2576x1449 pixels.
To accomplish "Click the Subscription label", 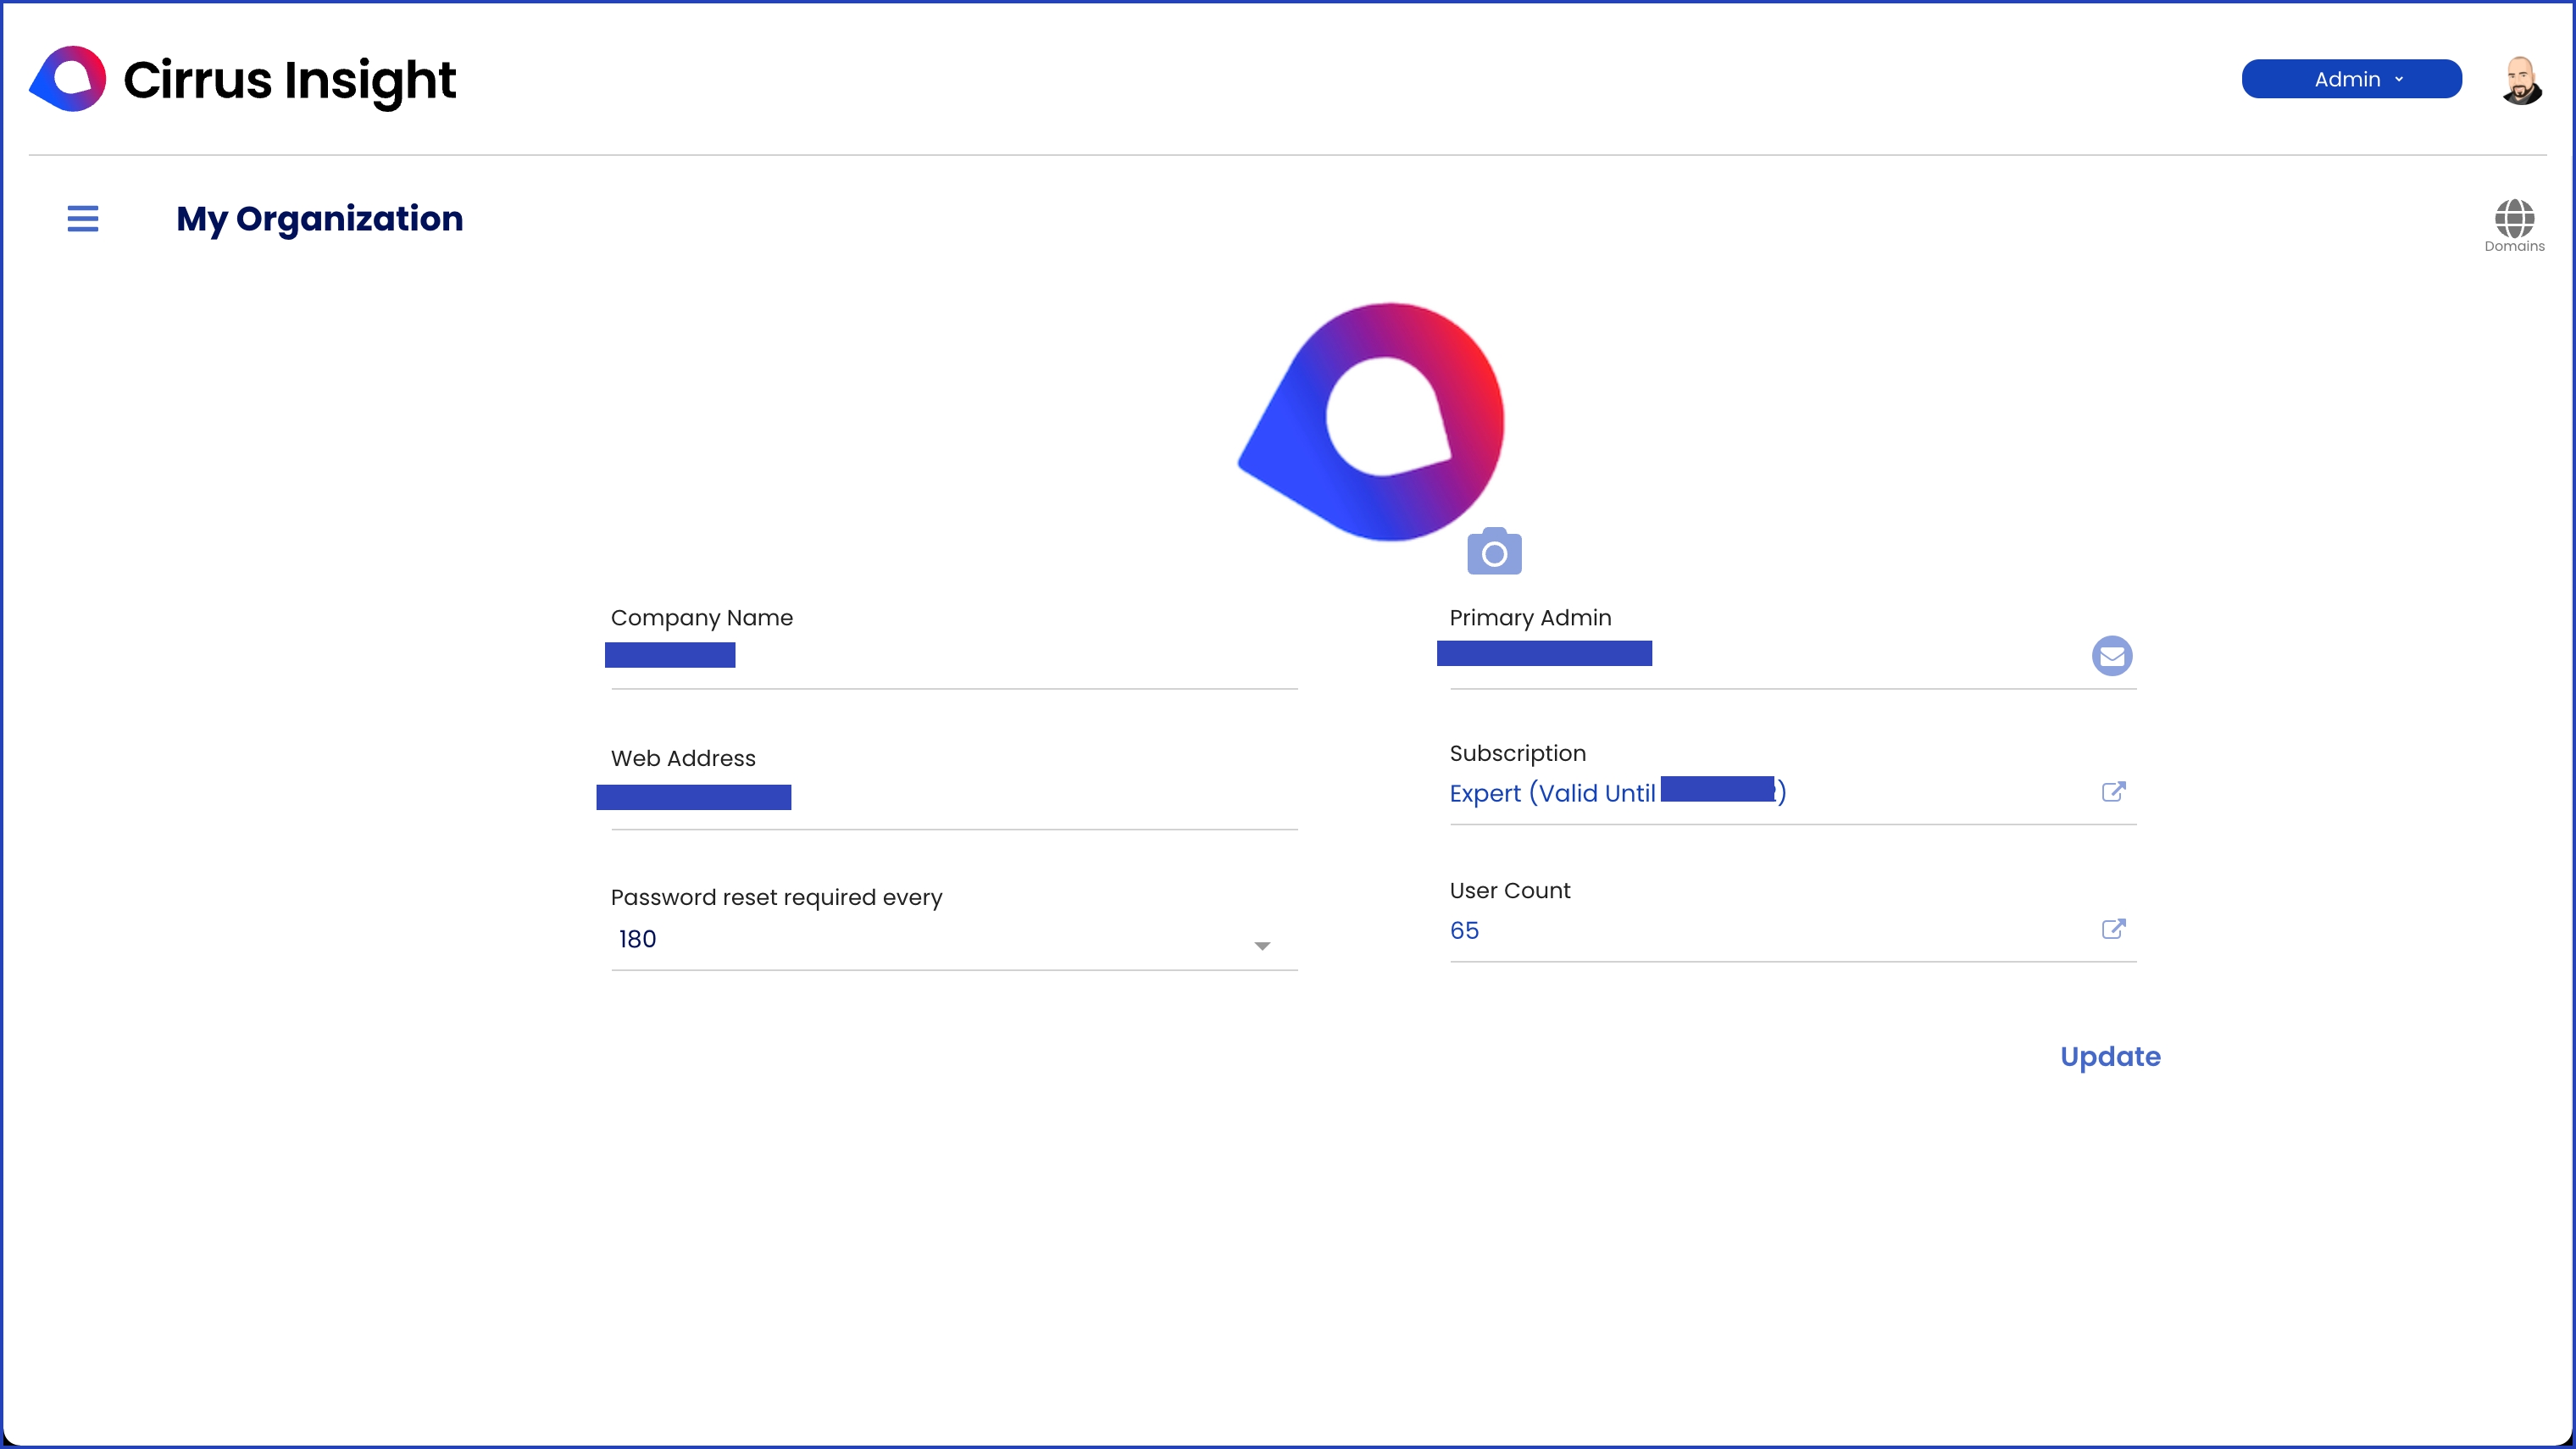I will (x=1518, y=753).
